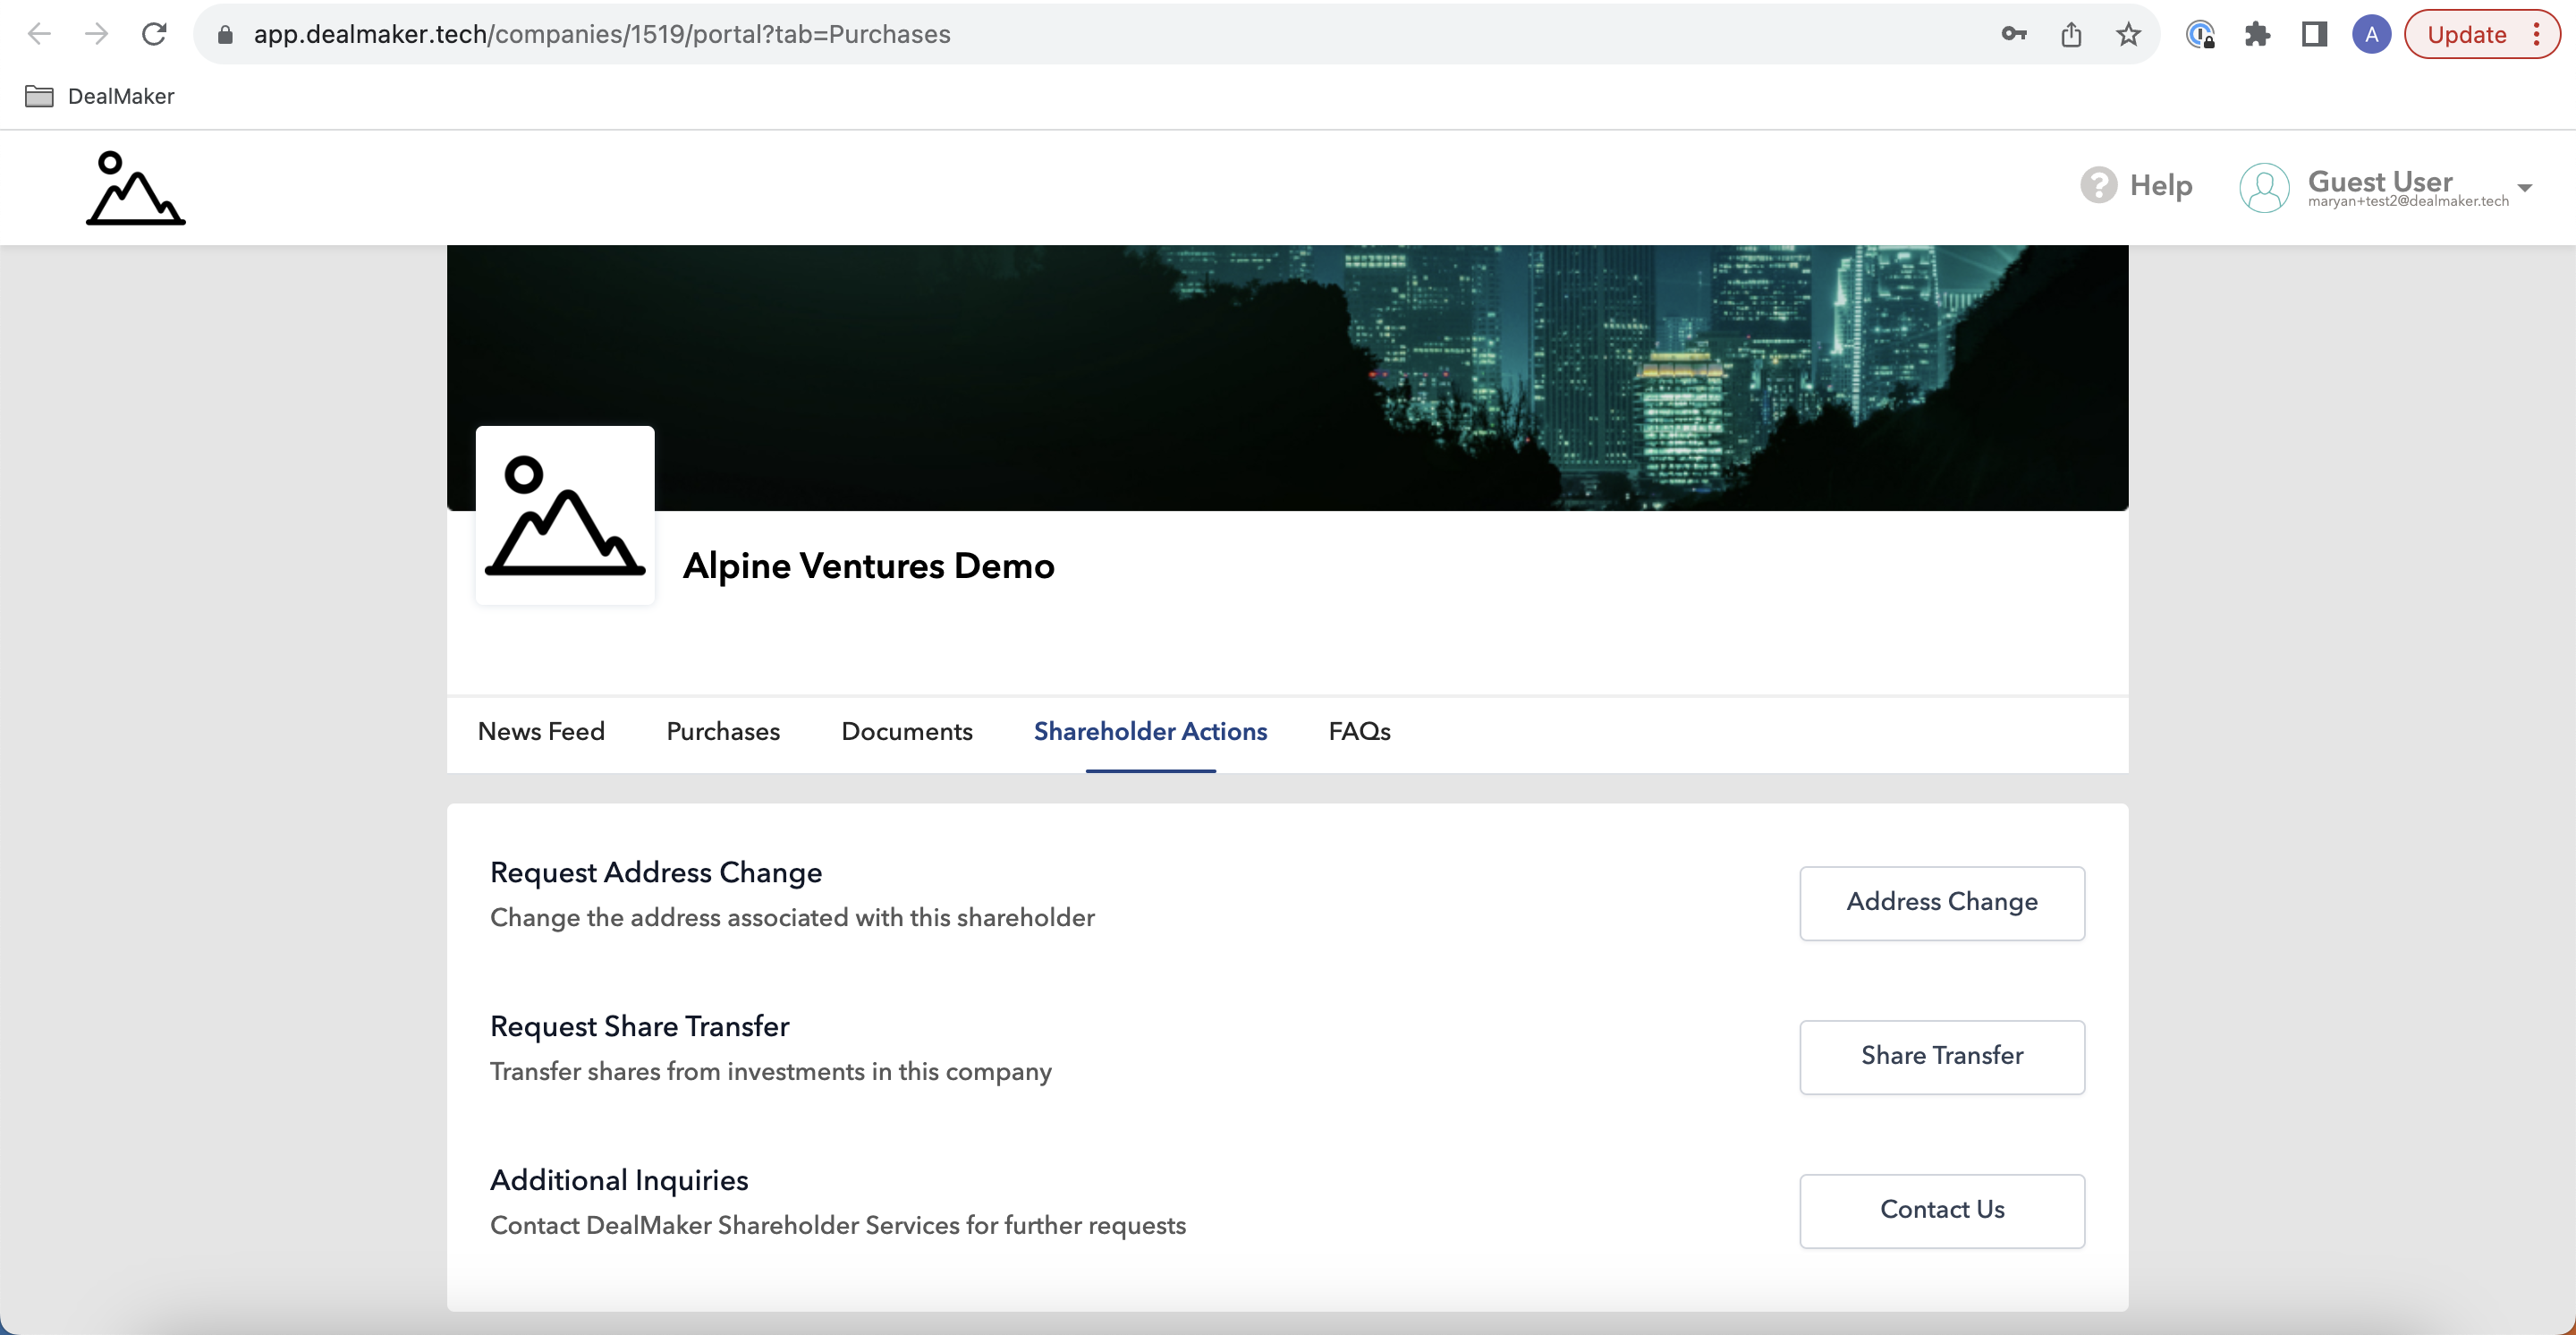Click the Guest User avatar icon

tap(2264, 187)
